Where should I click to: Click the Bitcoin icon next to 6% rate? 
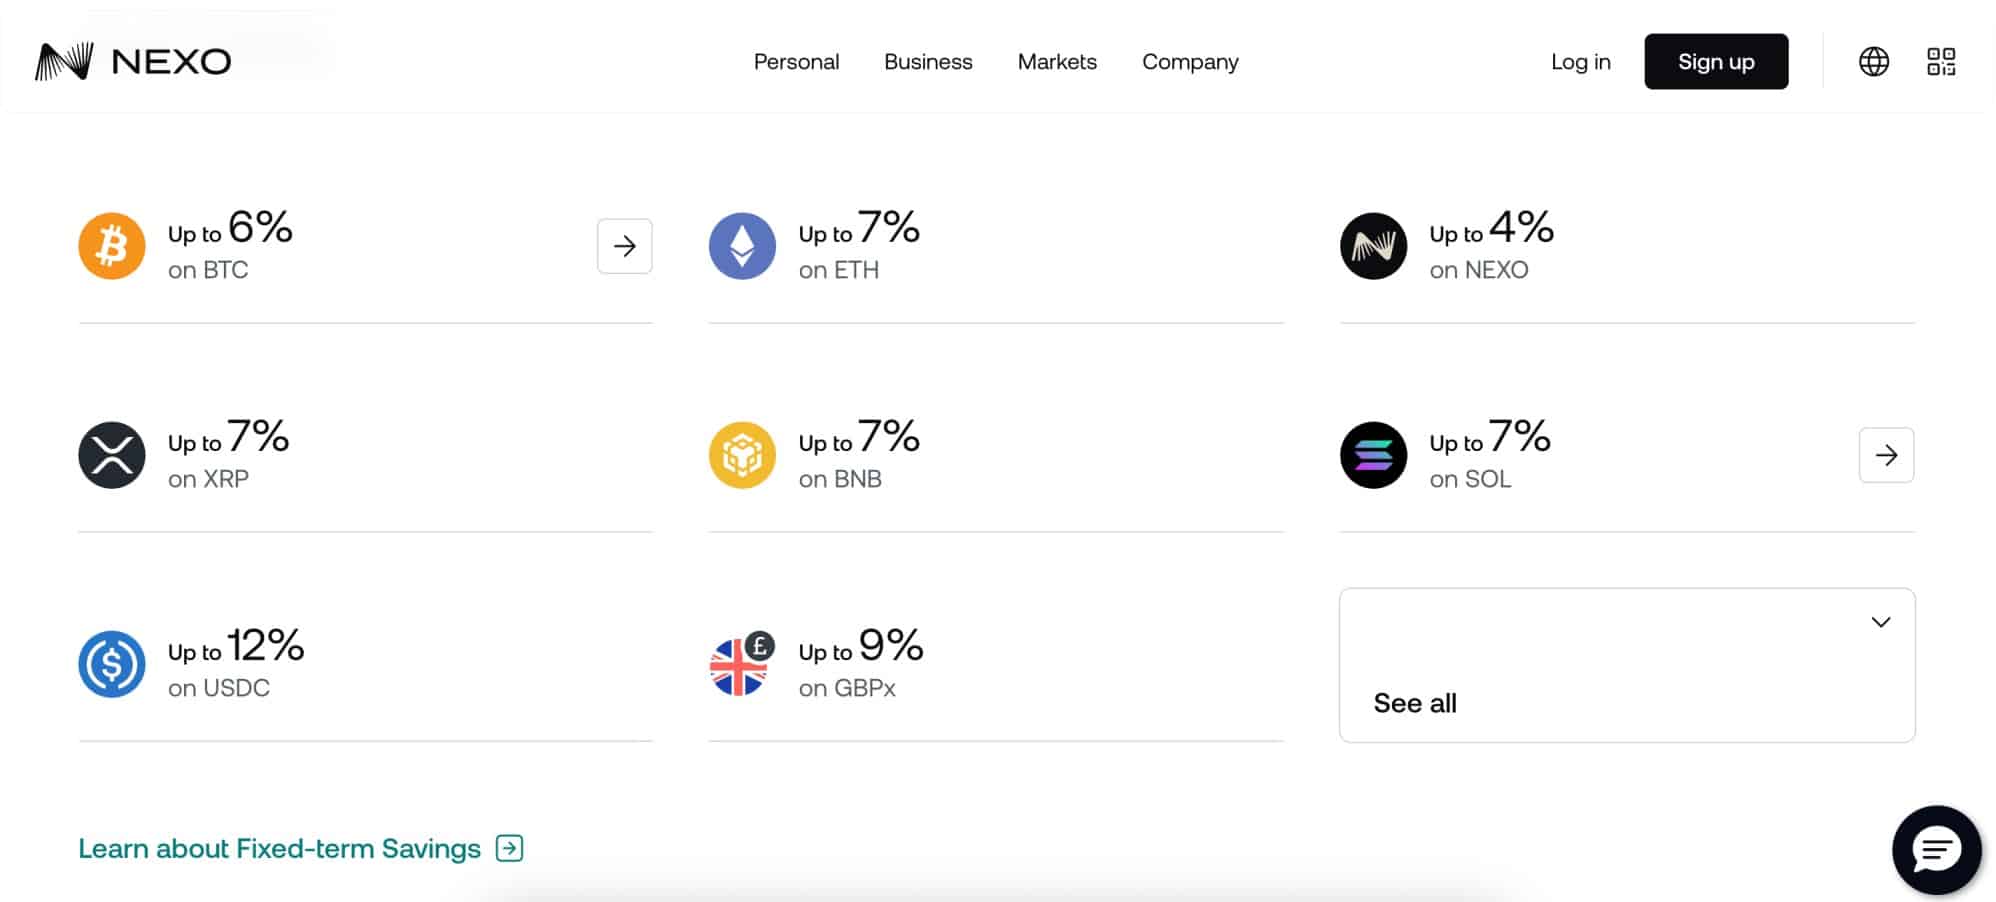(113, 246)
